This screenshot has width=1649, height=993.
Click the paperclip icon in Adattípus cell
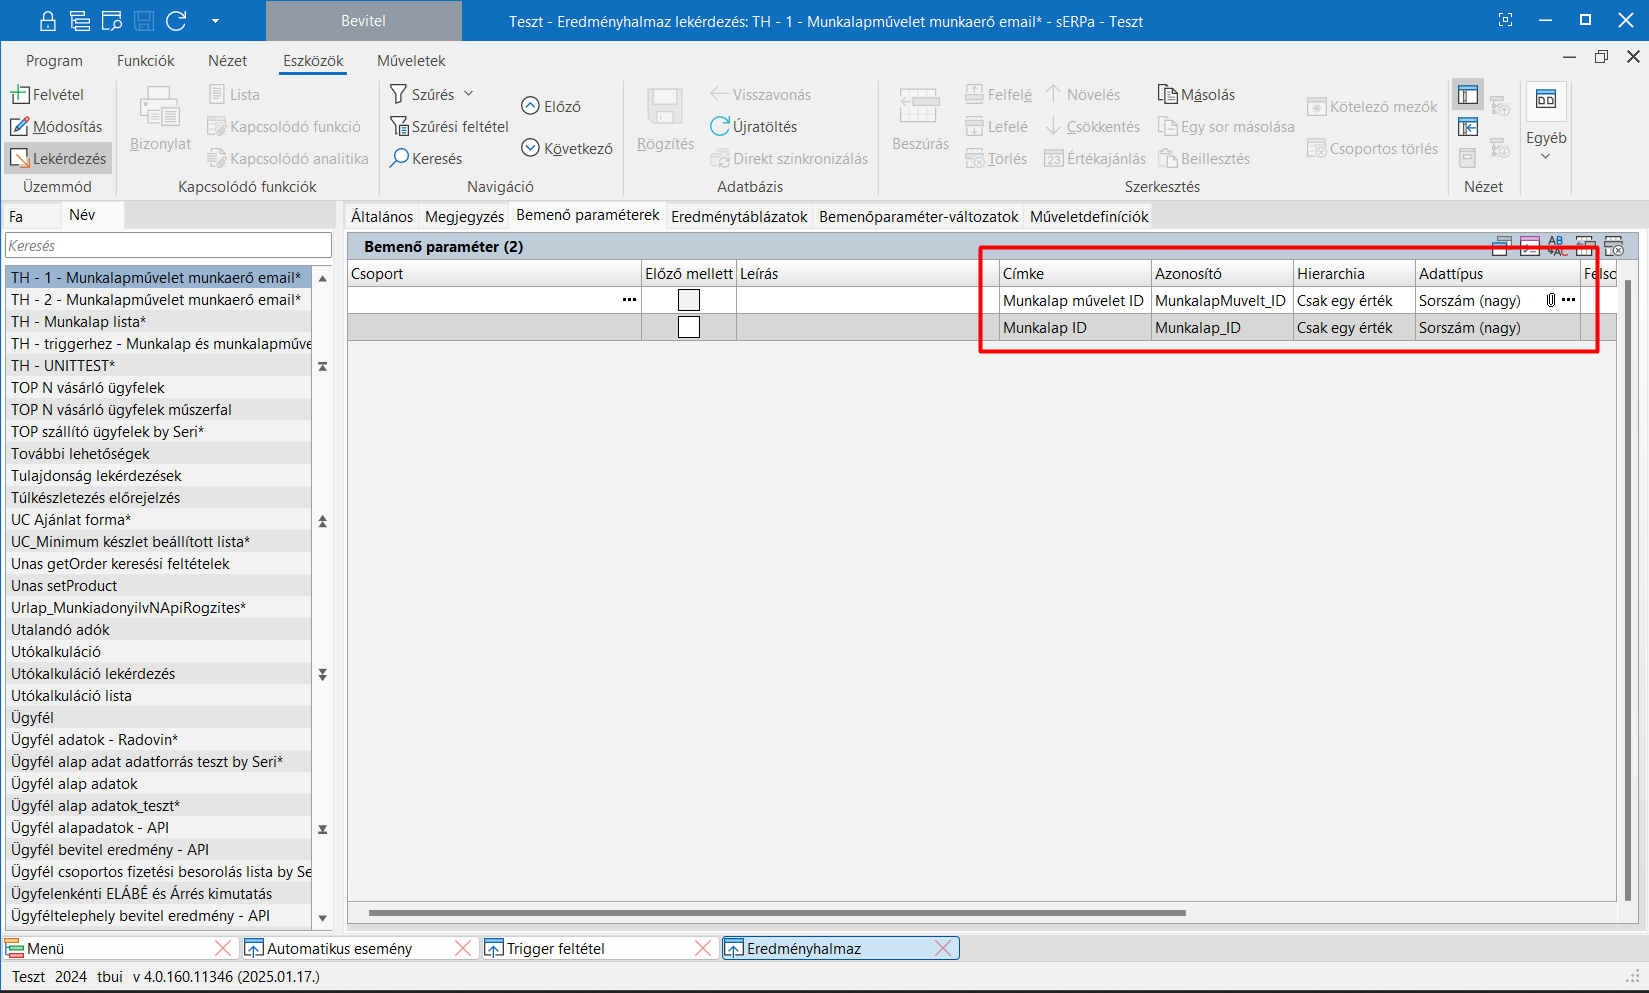point(1550,300)
